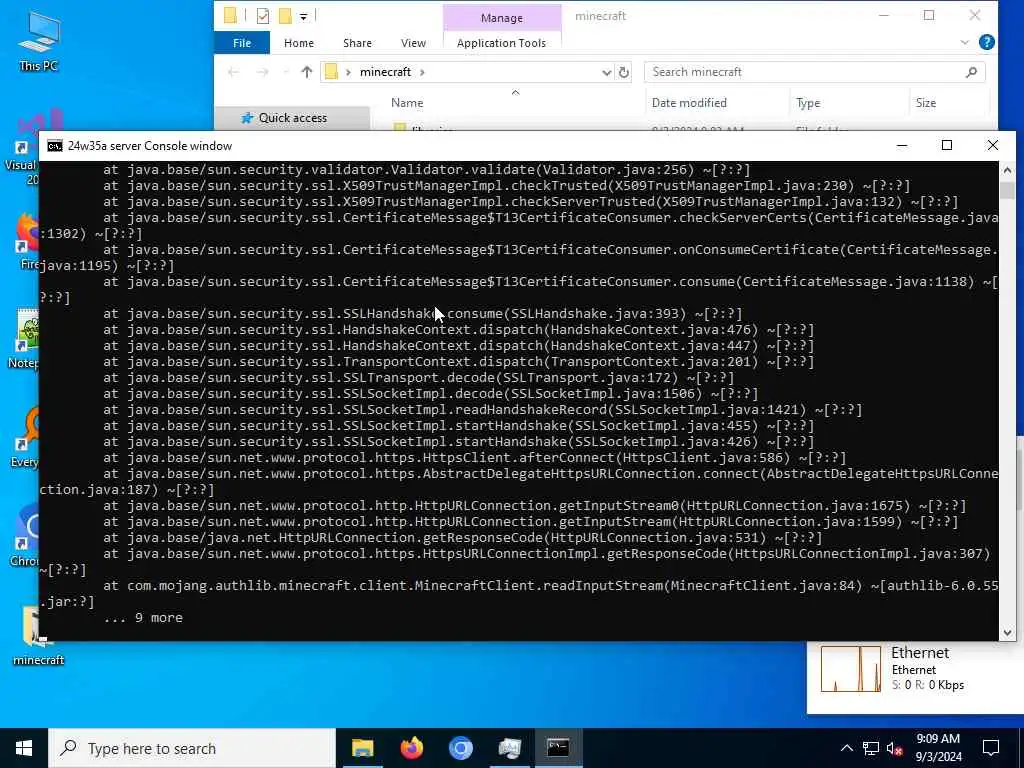The width and height of the screenshot is (1024, 768).
Task: Open the Quick Access Toolbar customize dropdown
Action: coord(304,16)
